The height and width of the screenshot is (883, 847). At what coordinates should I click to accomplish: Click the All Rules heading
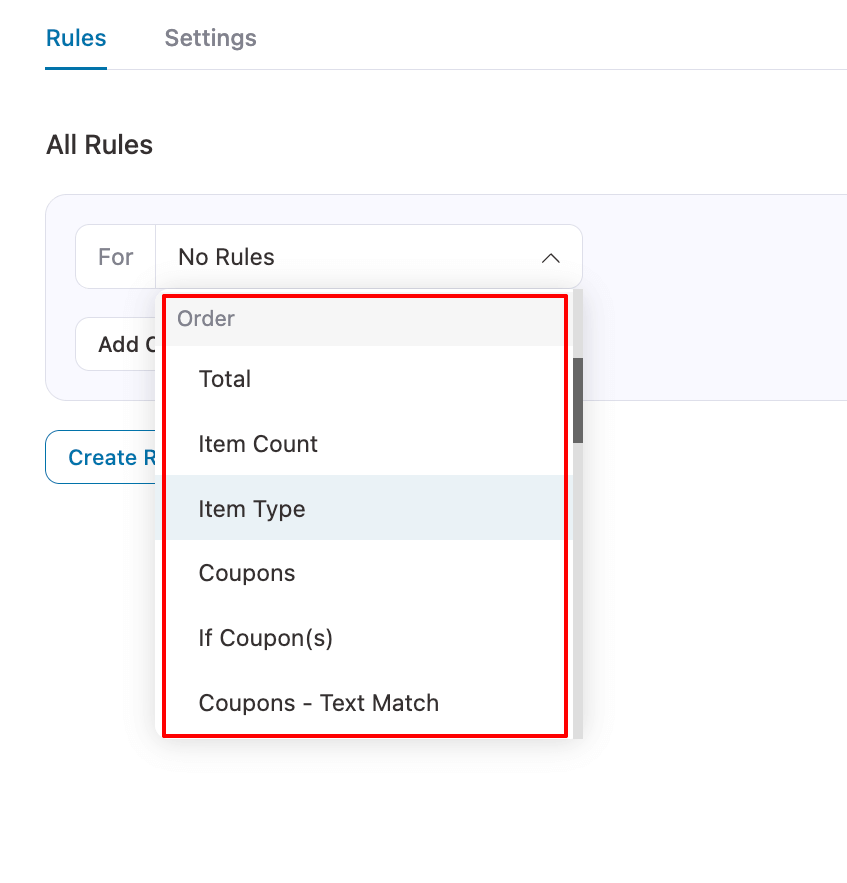(x=99, y=145)
